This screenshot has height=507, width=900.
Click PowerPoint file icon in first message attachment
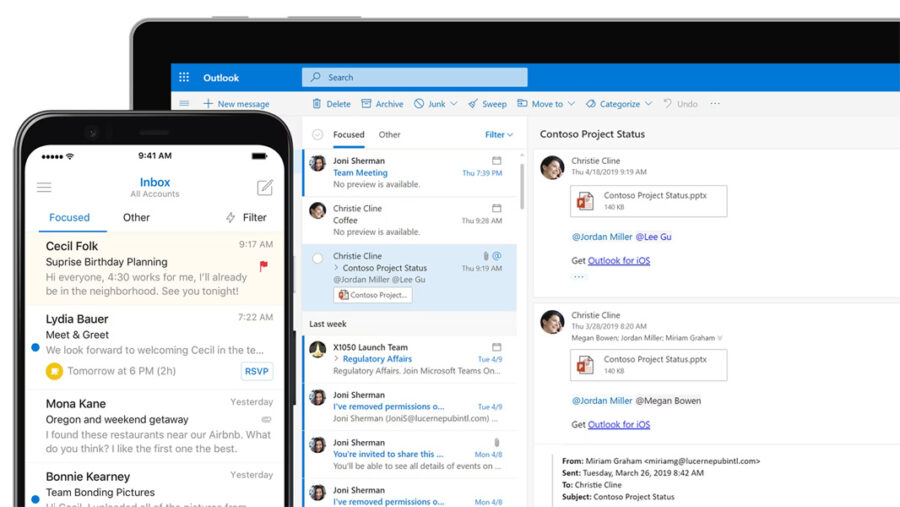pos(585,201)
